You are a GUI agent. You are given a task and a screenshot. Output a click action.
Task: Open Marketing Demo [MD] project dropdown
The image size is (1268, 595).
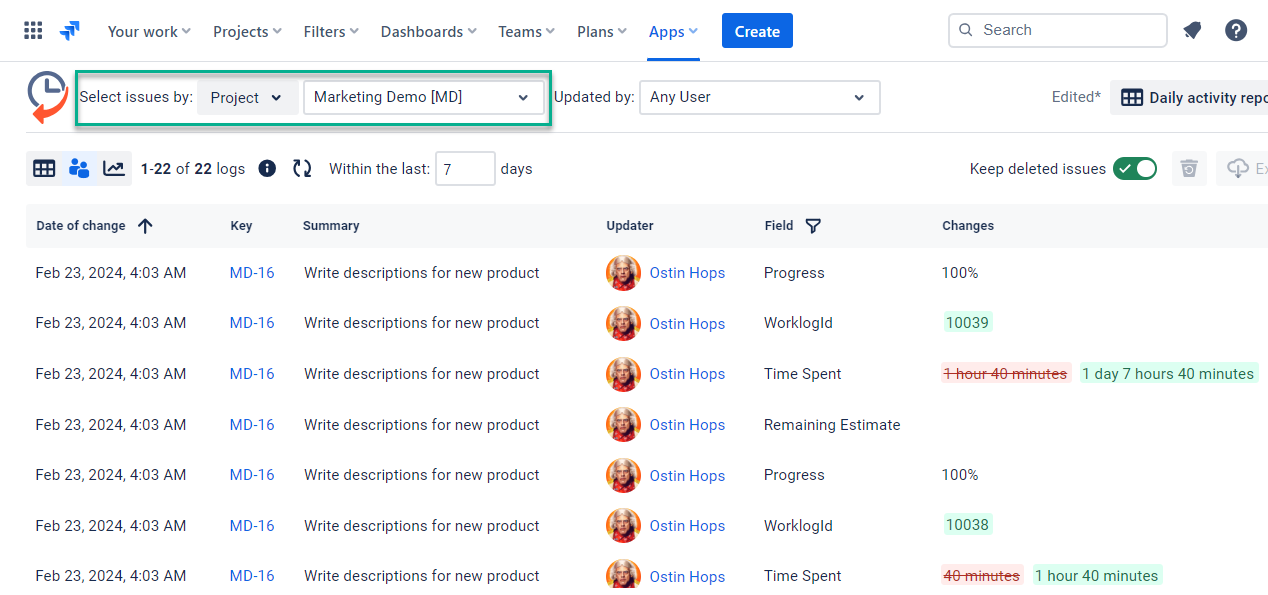pos(423,98)
